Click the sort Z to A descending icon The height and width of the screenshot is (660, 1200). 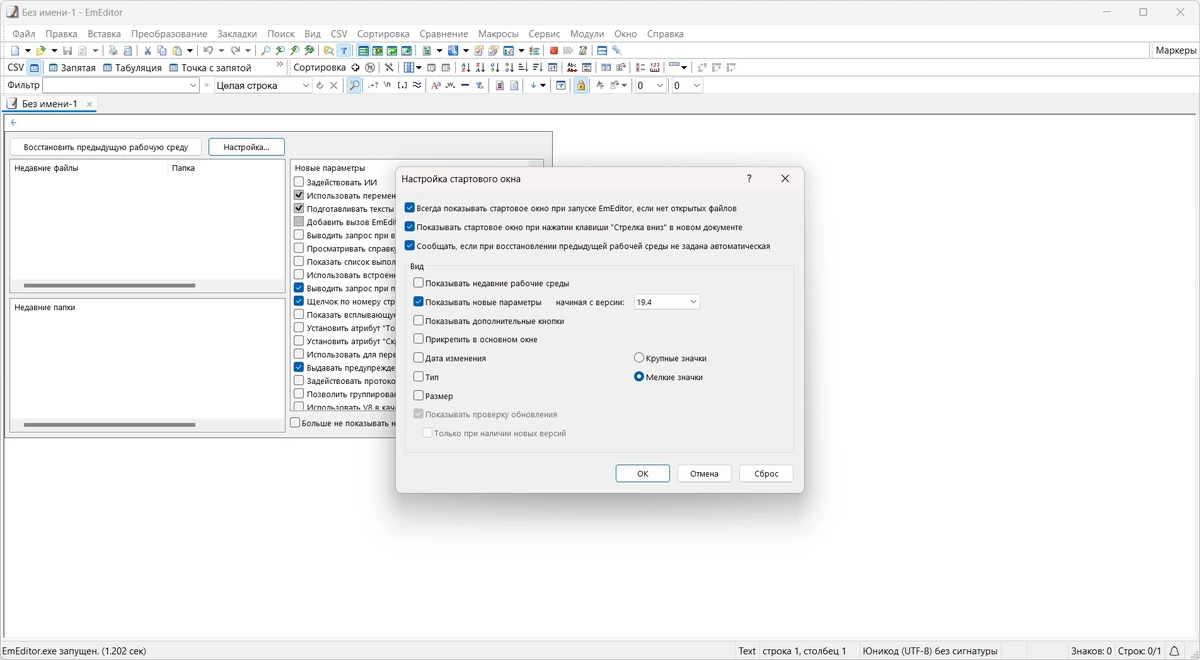click(x=480, y=68)
